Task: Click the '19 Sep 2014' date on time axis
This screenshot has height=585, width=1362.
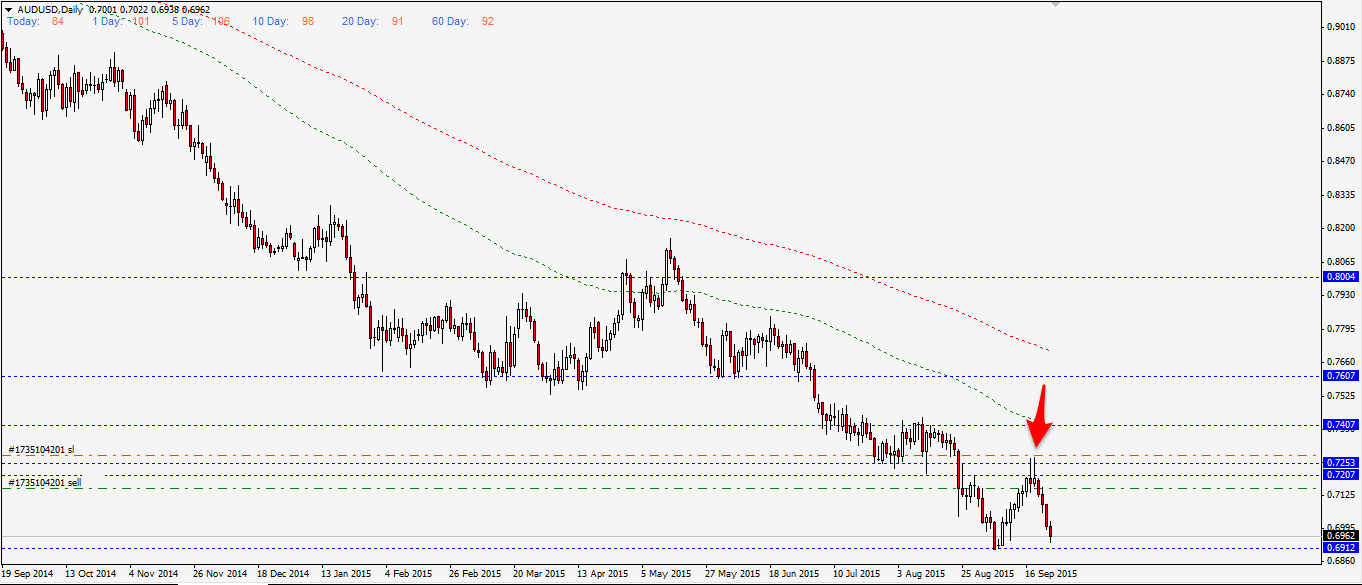Action: point(28,575)
